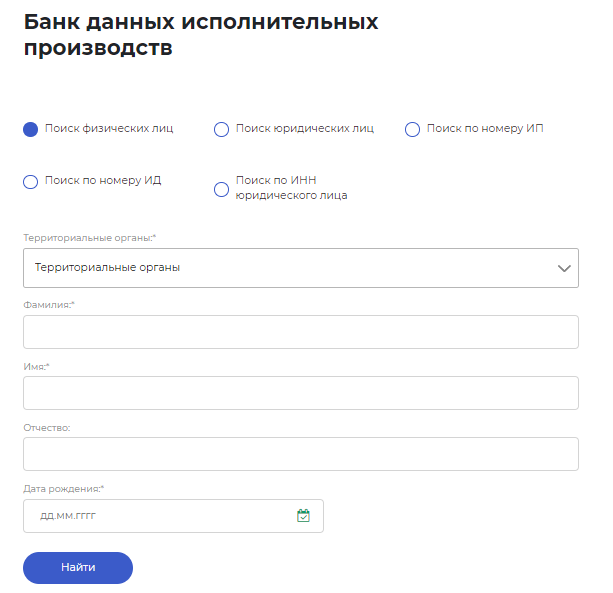Open the 'Территориальные органы' combo box
613x593 pixels.
pyautogui.click(x=301, y=268)
